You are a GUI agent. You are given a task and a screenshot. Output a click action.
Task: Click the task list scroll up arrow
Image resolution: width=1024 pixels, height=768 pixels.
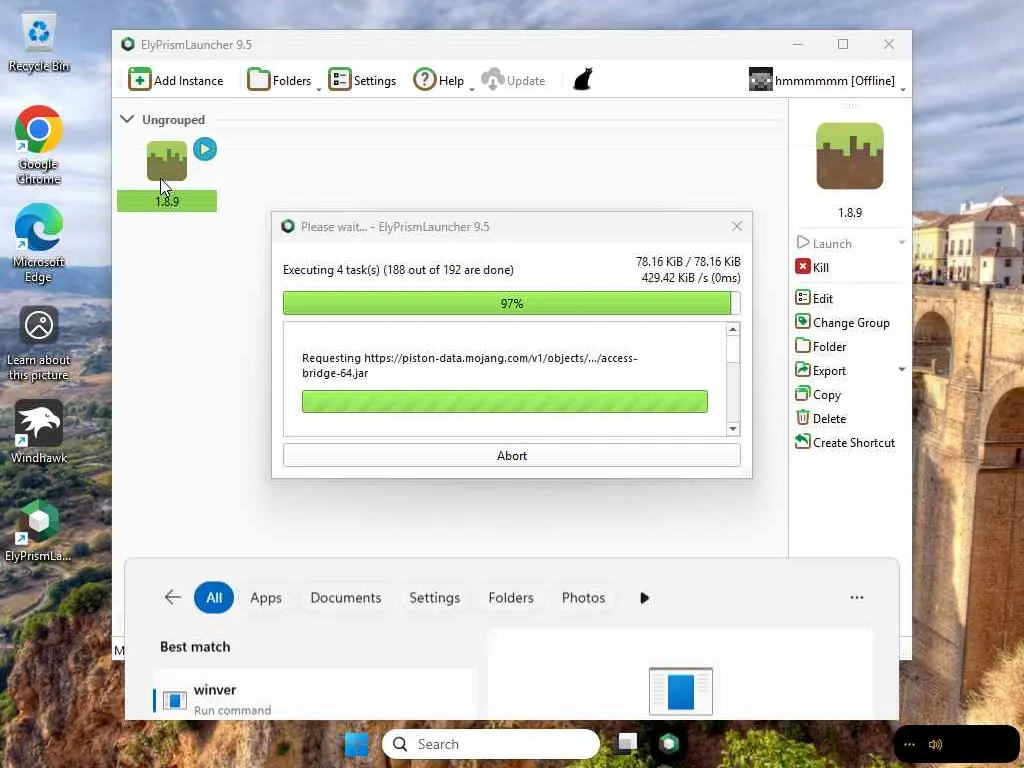733,329
